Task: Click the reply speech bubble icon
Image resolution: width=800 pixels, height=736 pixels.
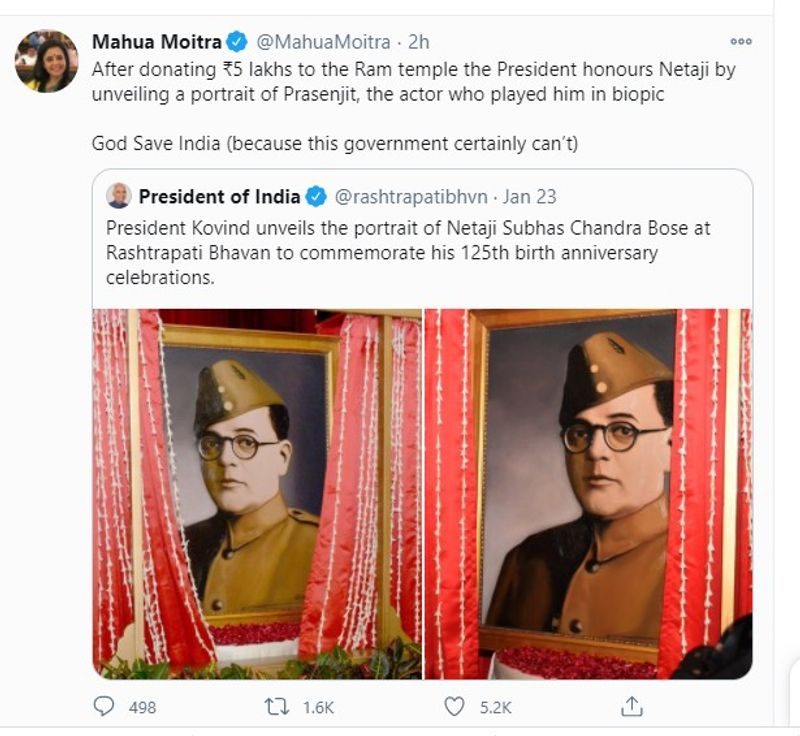Action: pos(105,706)
